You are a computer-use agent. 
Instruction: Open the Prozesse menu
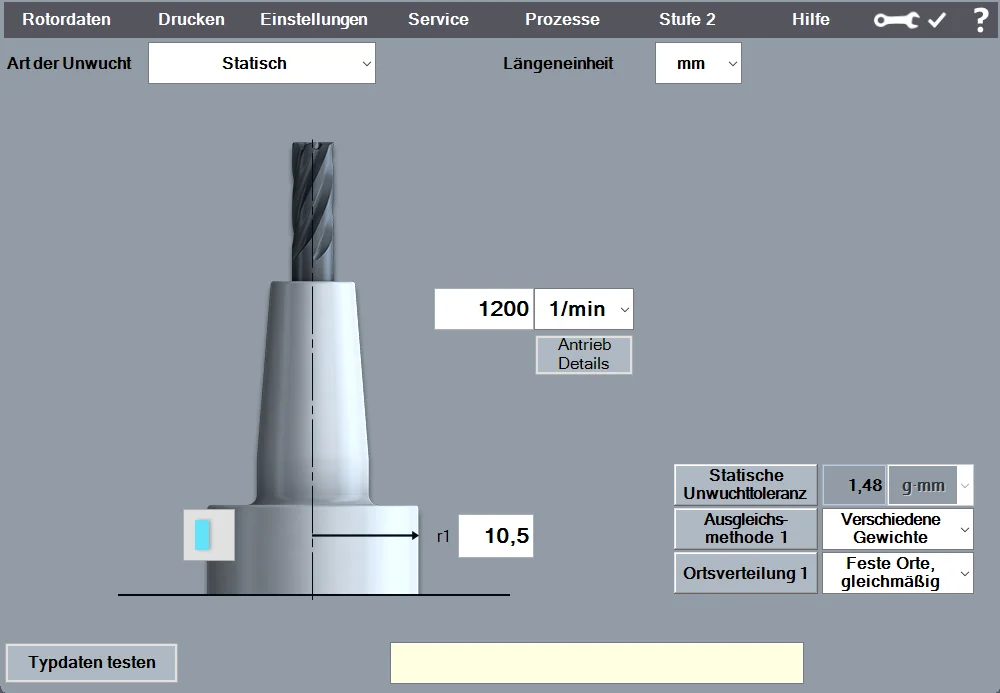pyautogui.click(x=562, y=20)
